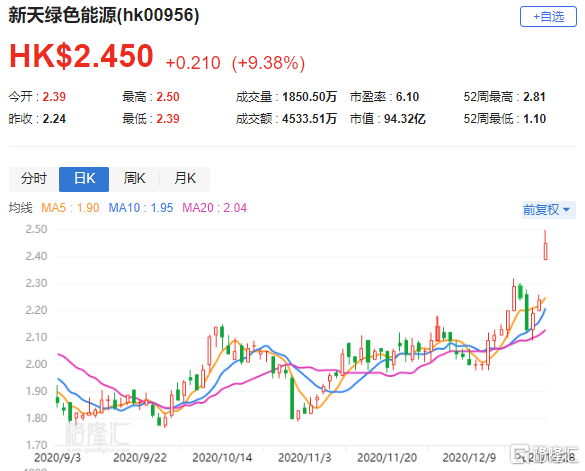Click the MA5 : 1.90 legend label
The height and width of the screenshot is (471, 585).
(x=70, y=208)
